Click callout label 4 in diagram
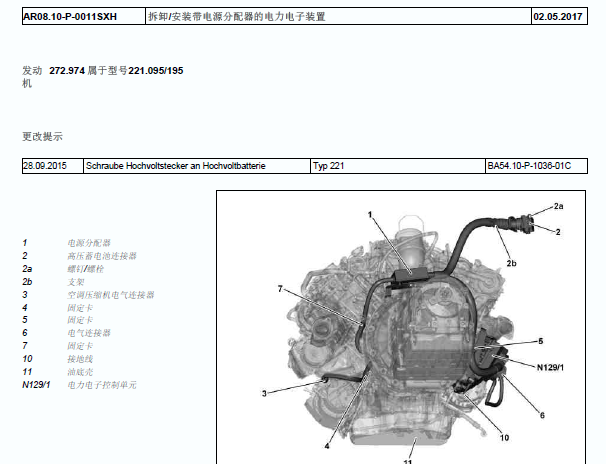The image size is (606, 464). [x=327, y=446]
